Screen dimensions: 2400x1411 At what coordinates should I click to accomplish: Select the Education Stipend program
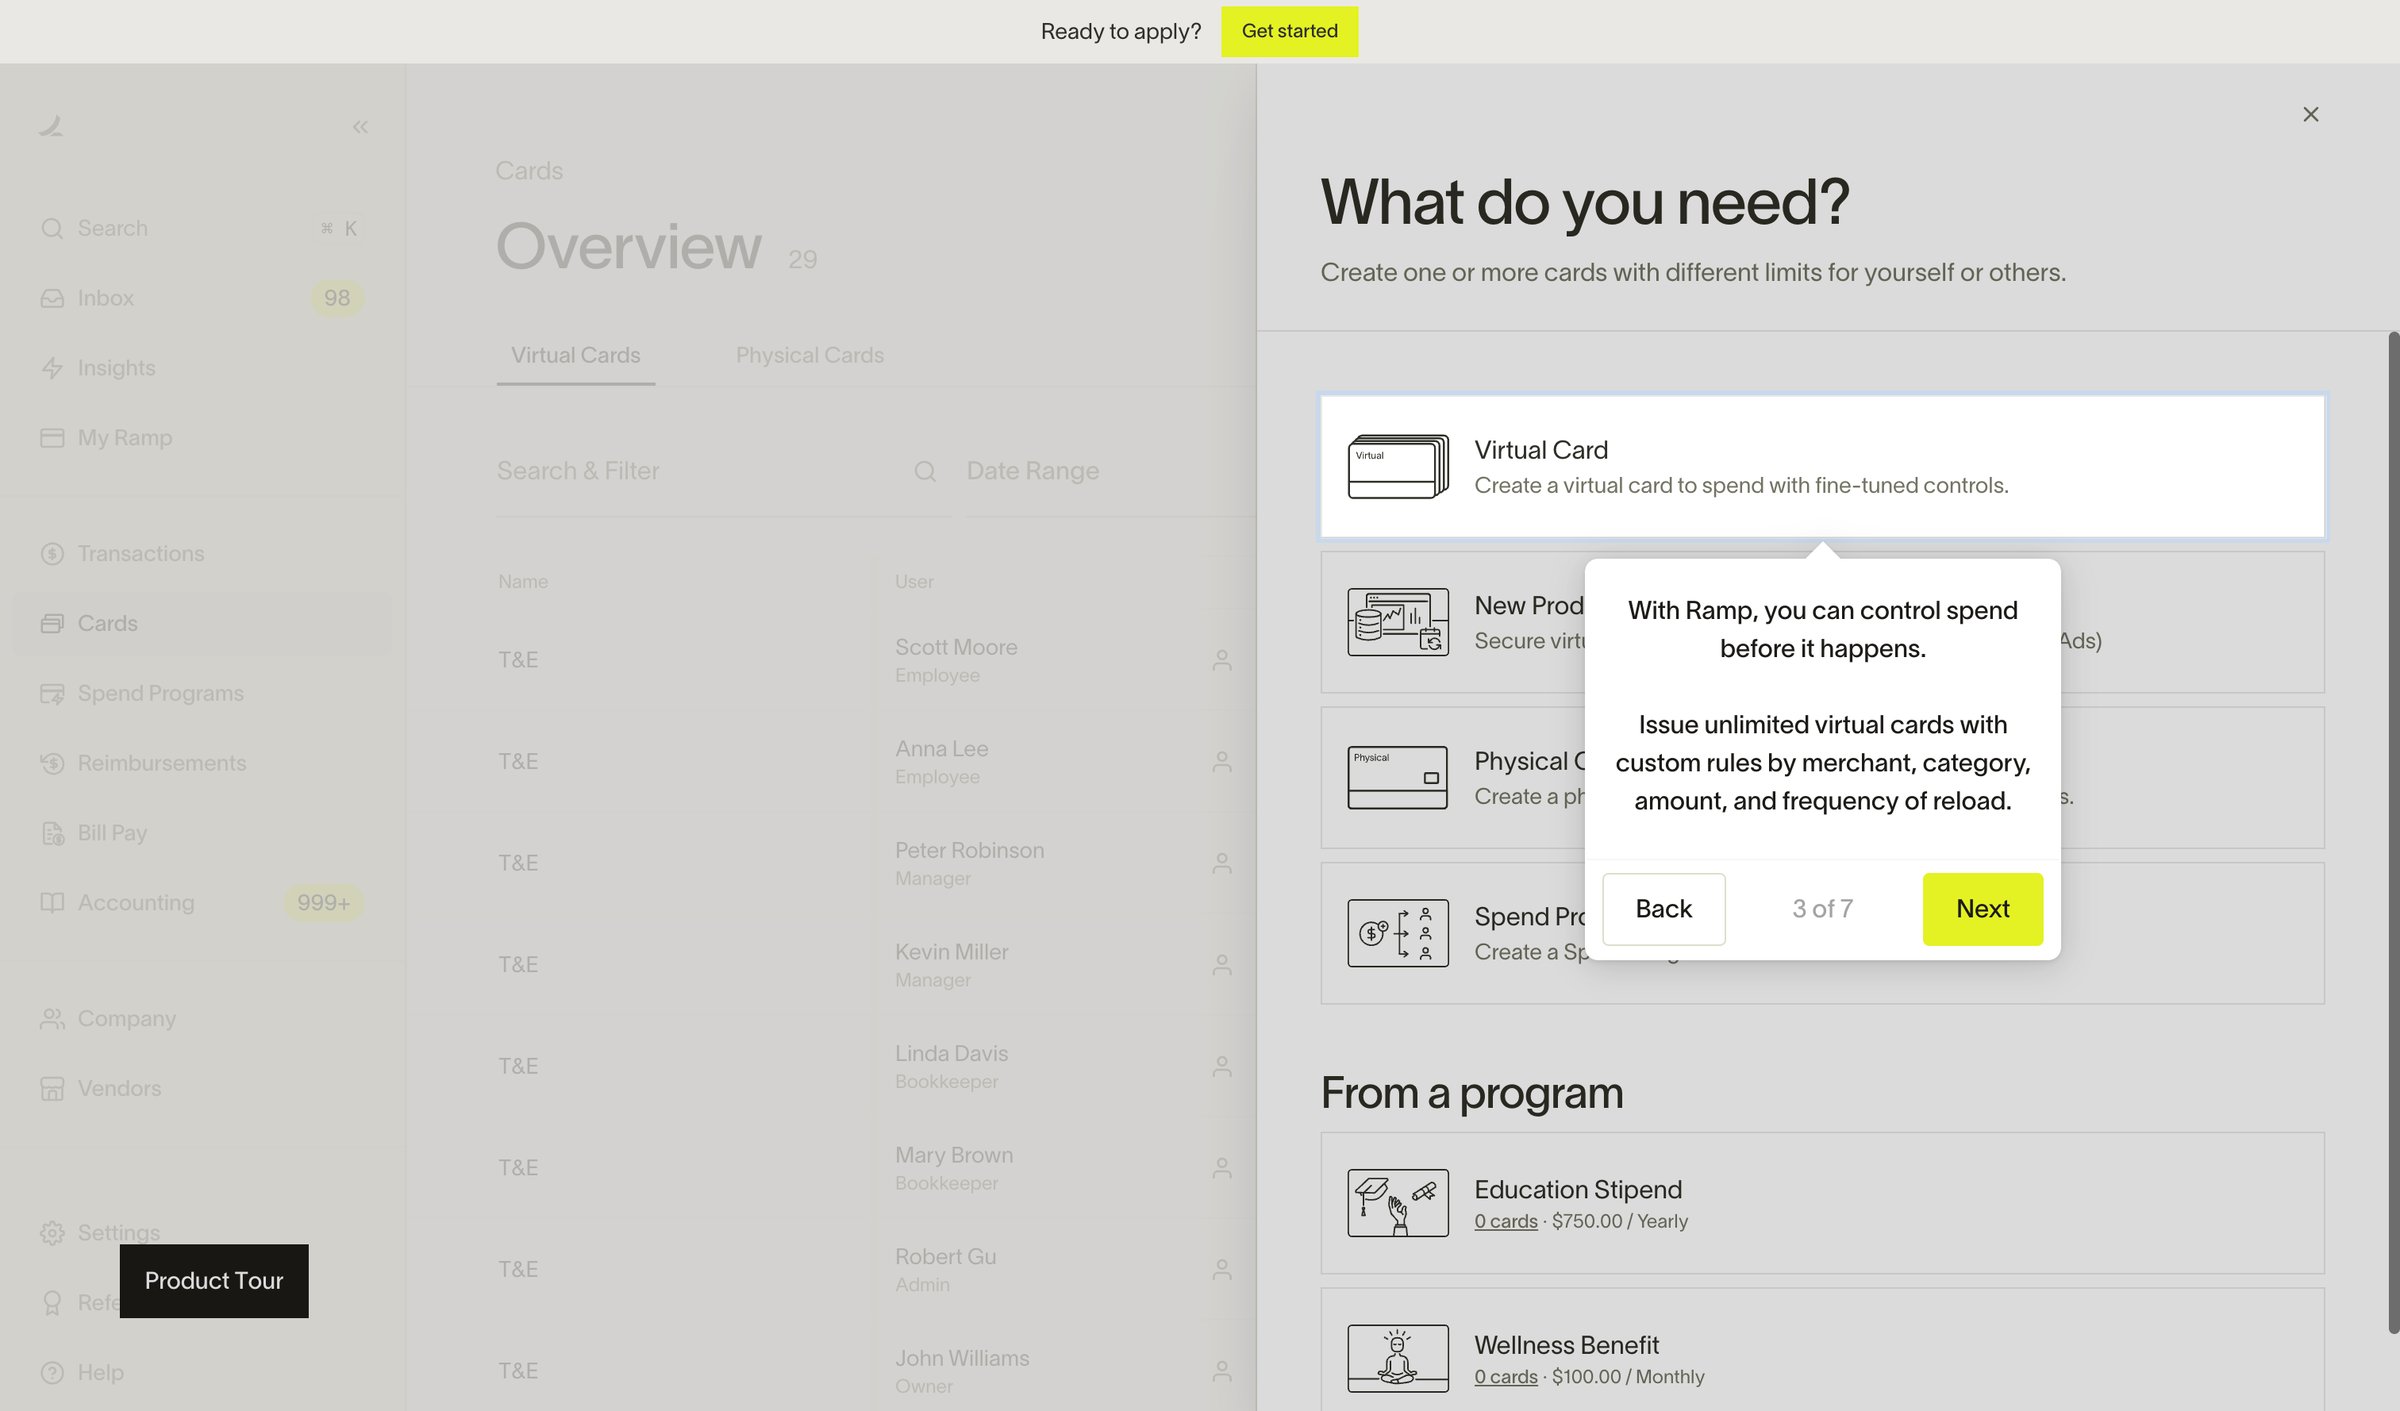coord(1822,1203)
